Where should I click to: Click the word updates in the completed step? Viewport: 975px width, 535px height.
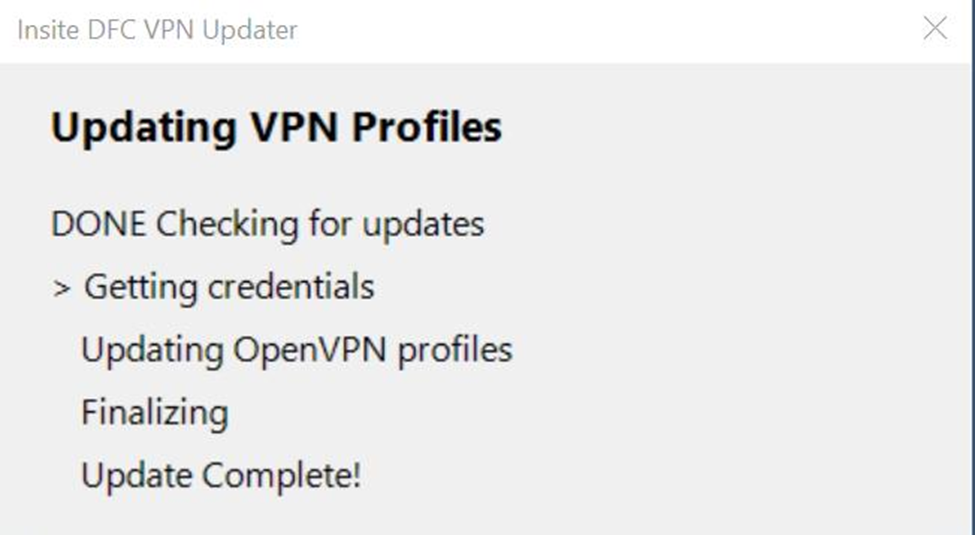tap(423, 224)
